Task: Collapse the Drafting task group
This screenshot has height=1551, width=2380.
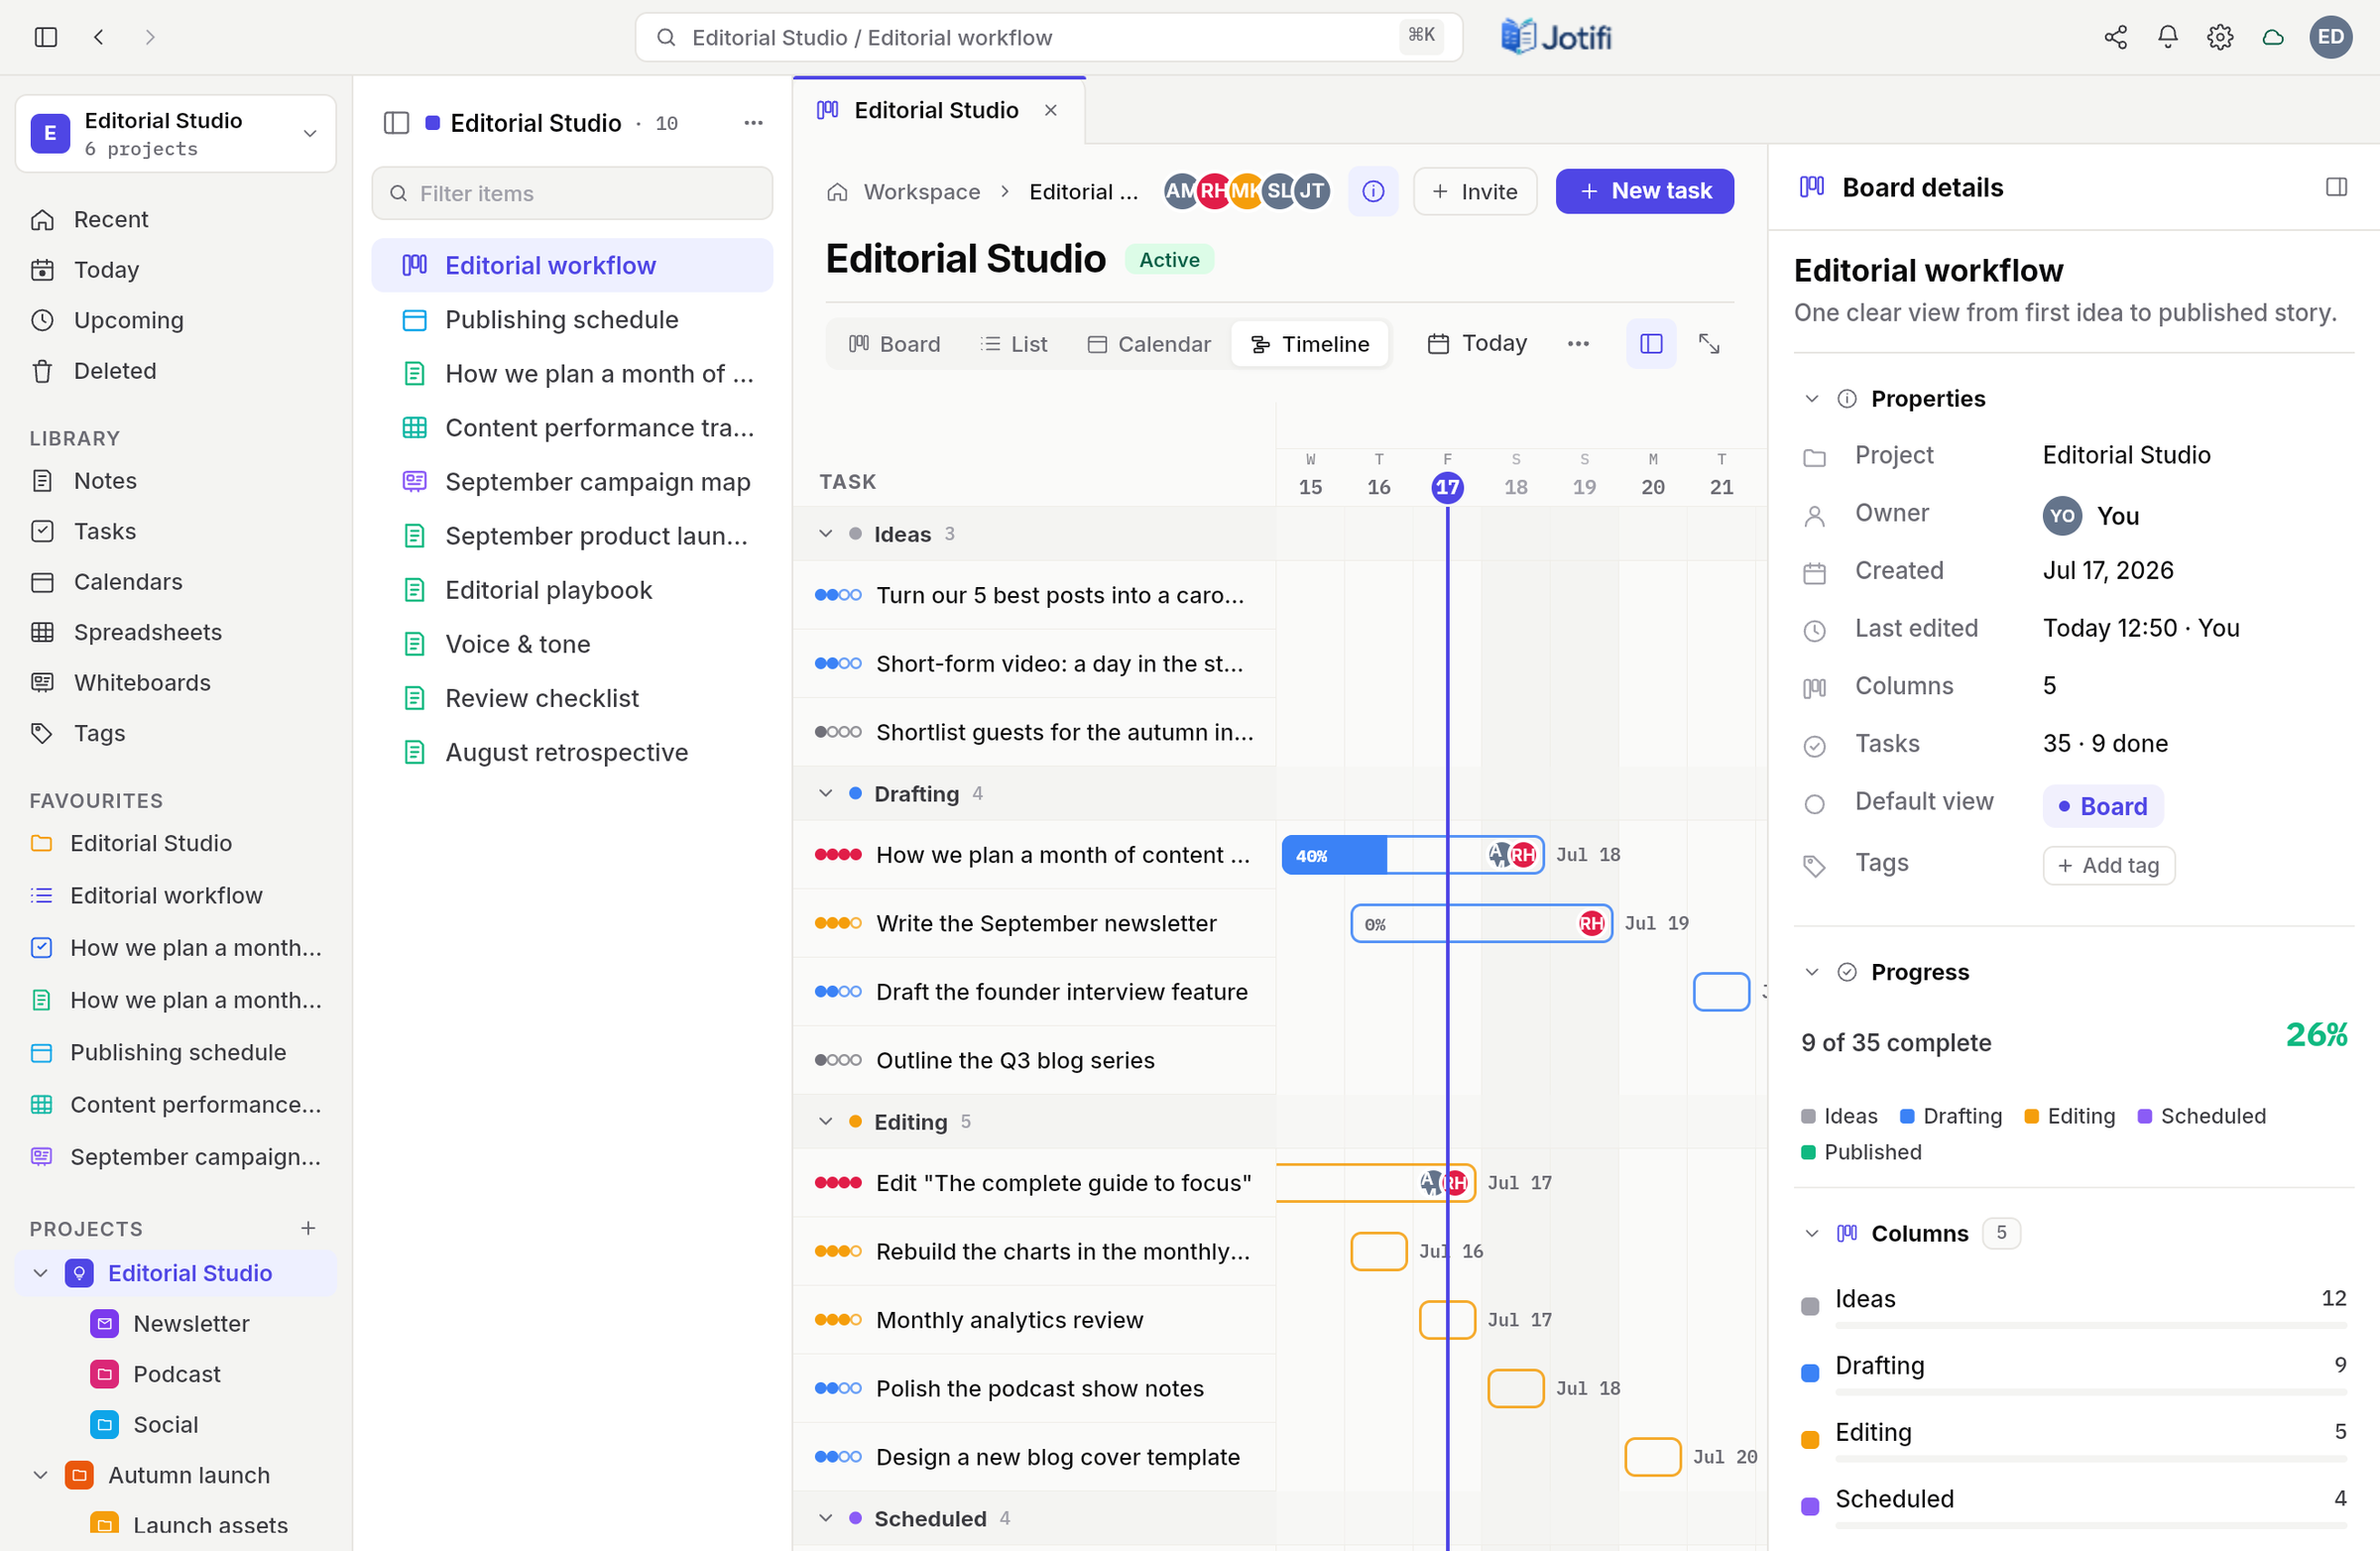Action: [825, 793]
